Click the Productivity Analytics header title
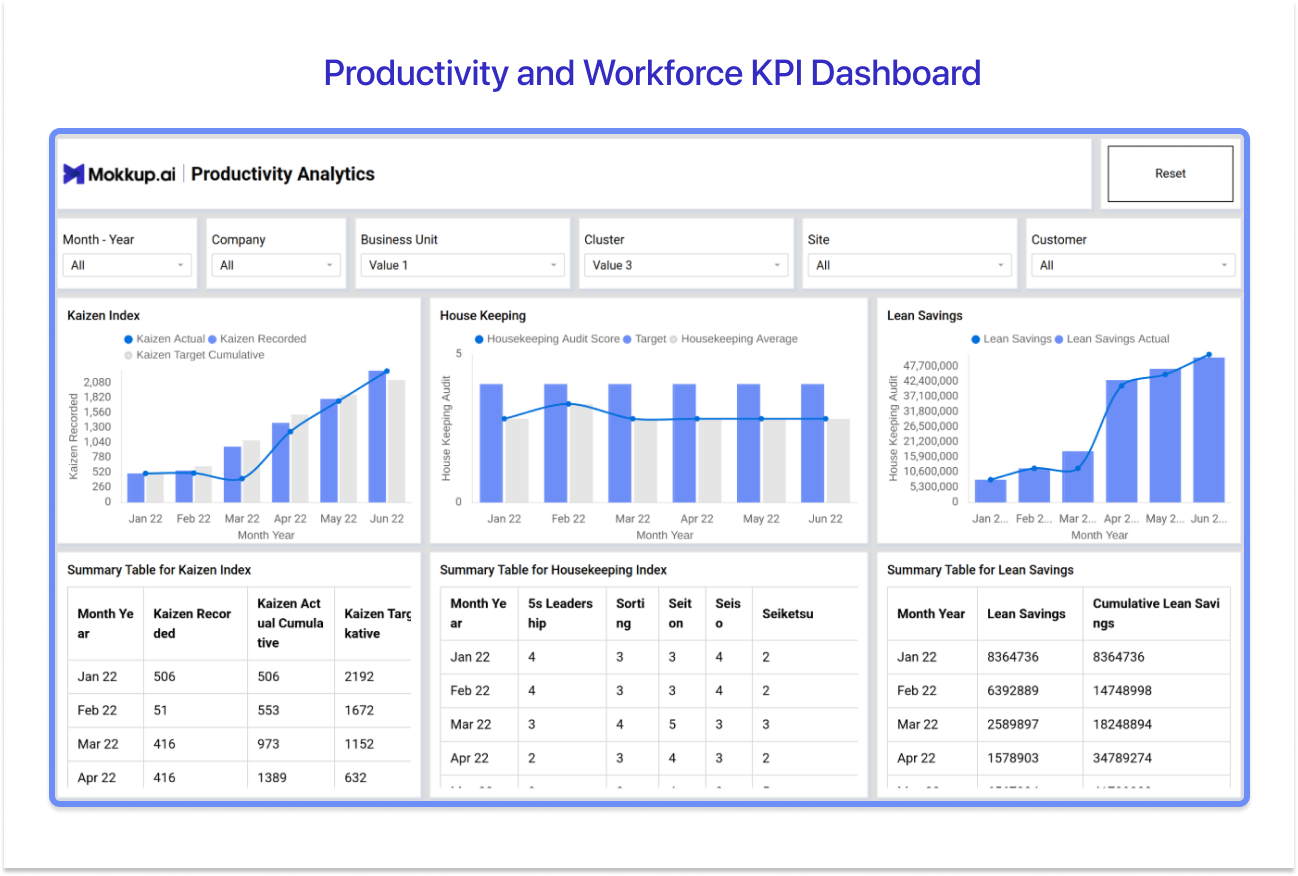 click(283, 174)
